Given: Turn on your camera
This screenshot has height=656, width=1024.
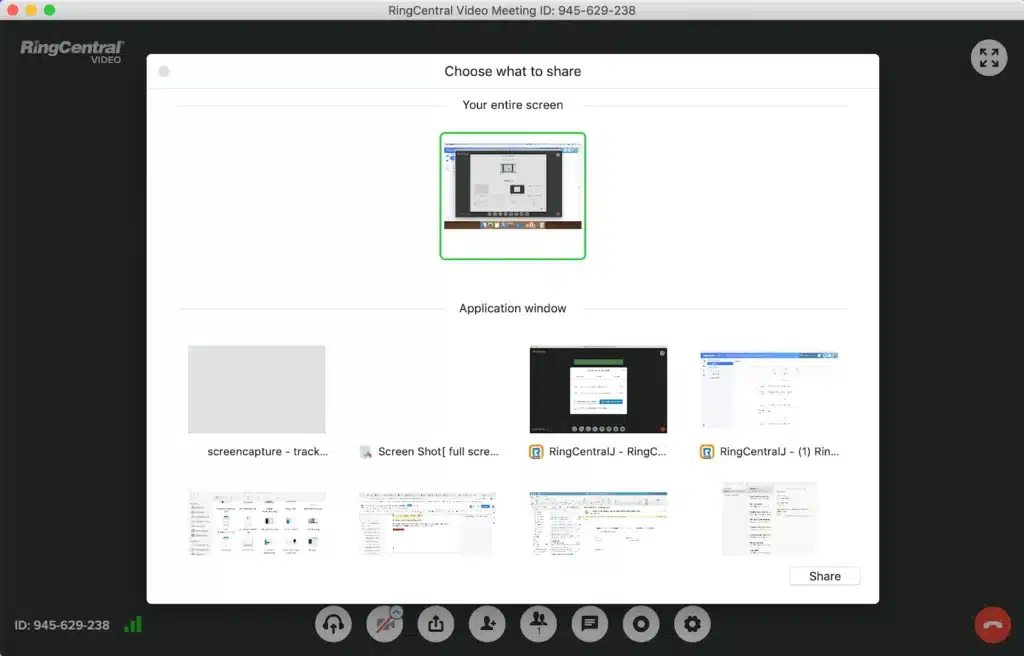Looking at the screenshot, I should pos(383,626).
